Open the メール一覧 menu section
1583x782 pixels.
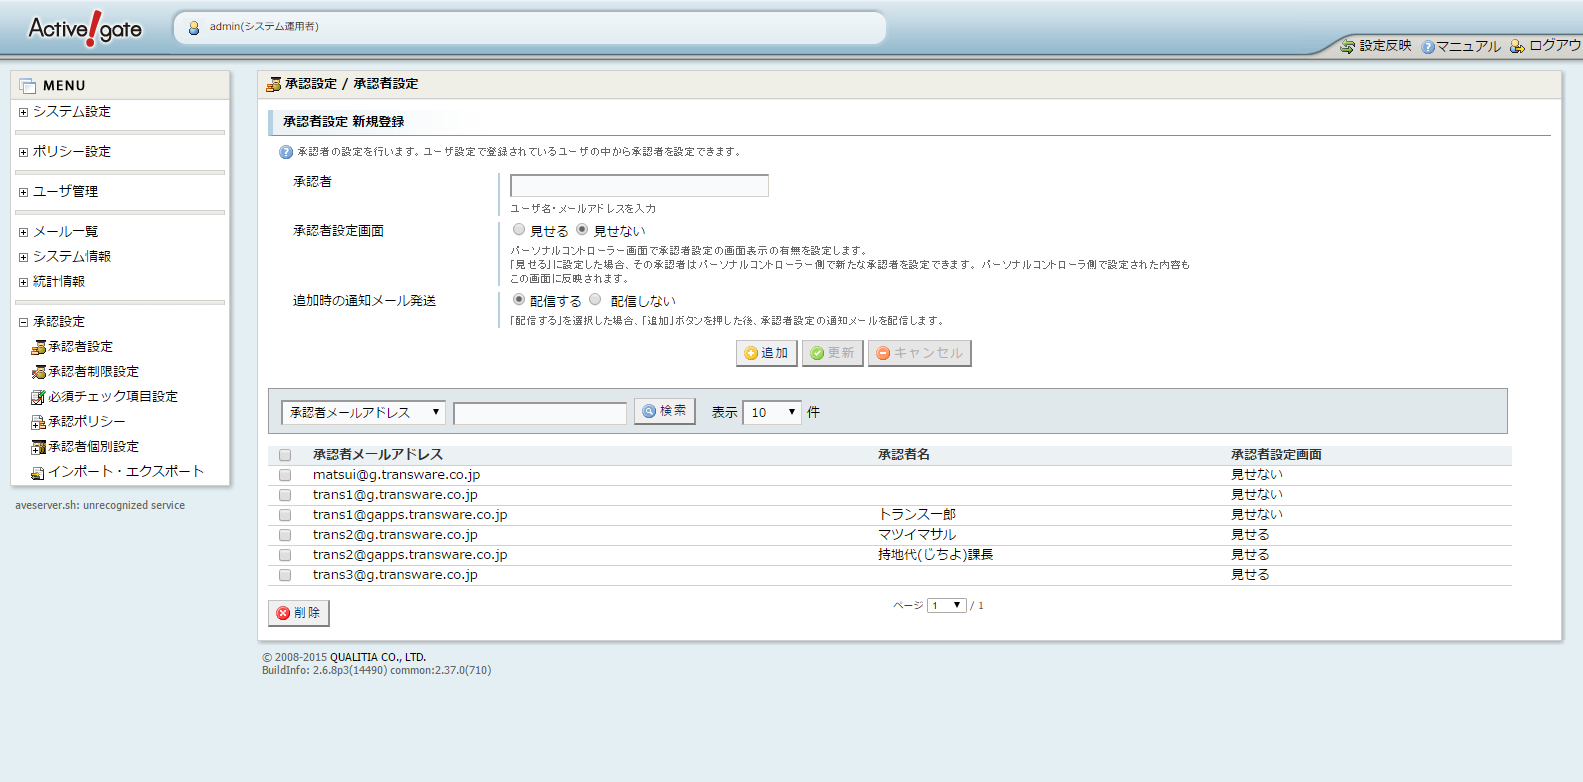click(23, 232)
